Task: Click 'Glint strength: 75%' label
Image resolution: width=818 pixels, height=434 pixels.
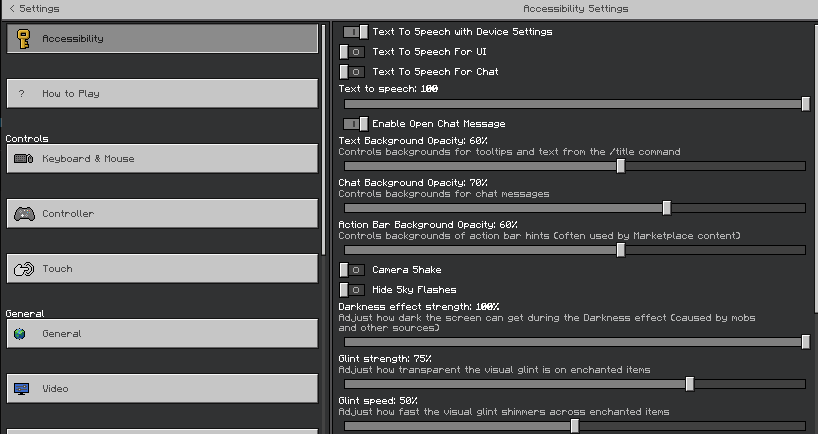Action: (x=385, y=359)
